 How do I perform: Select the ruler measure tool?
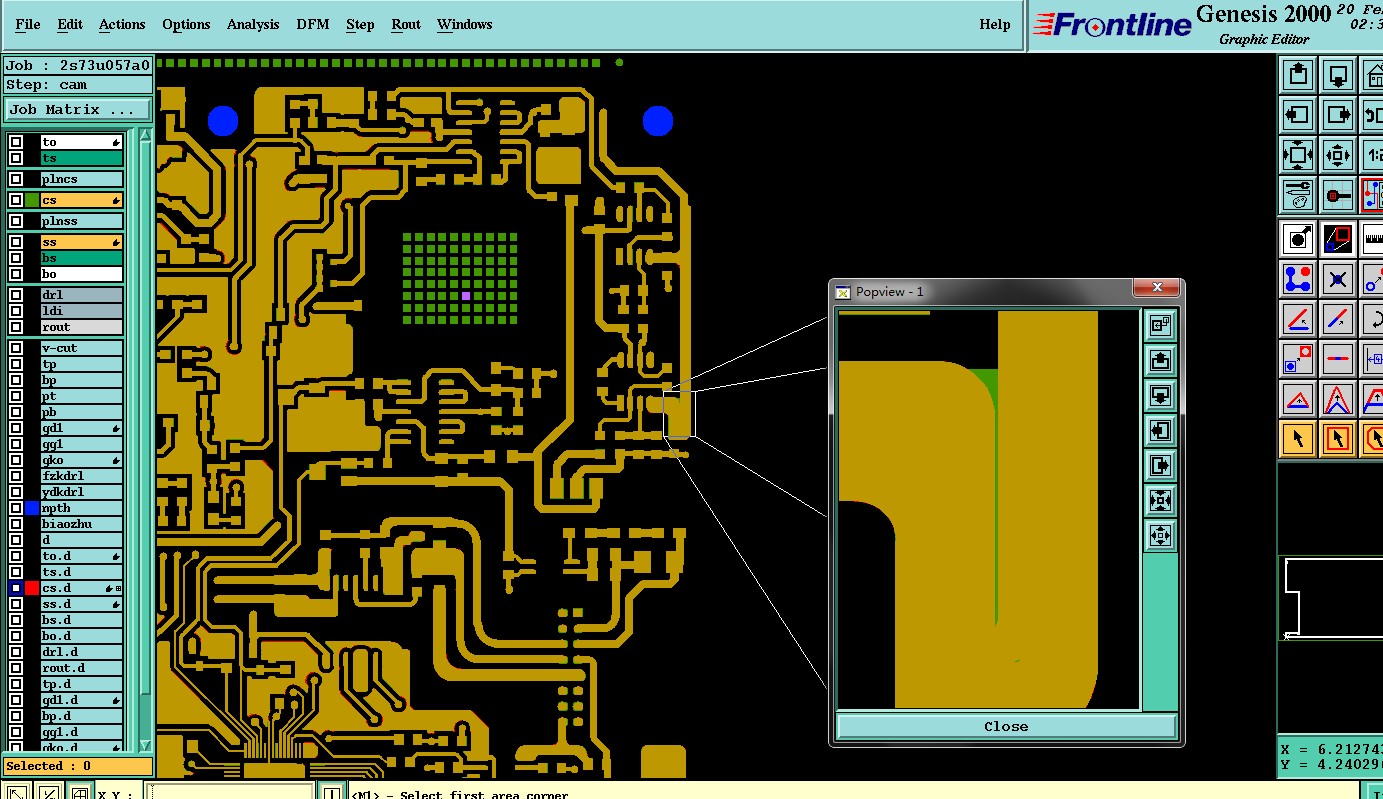click(1373, 238)
